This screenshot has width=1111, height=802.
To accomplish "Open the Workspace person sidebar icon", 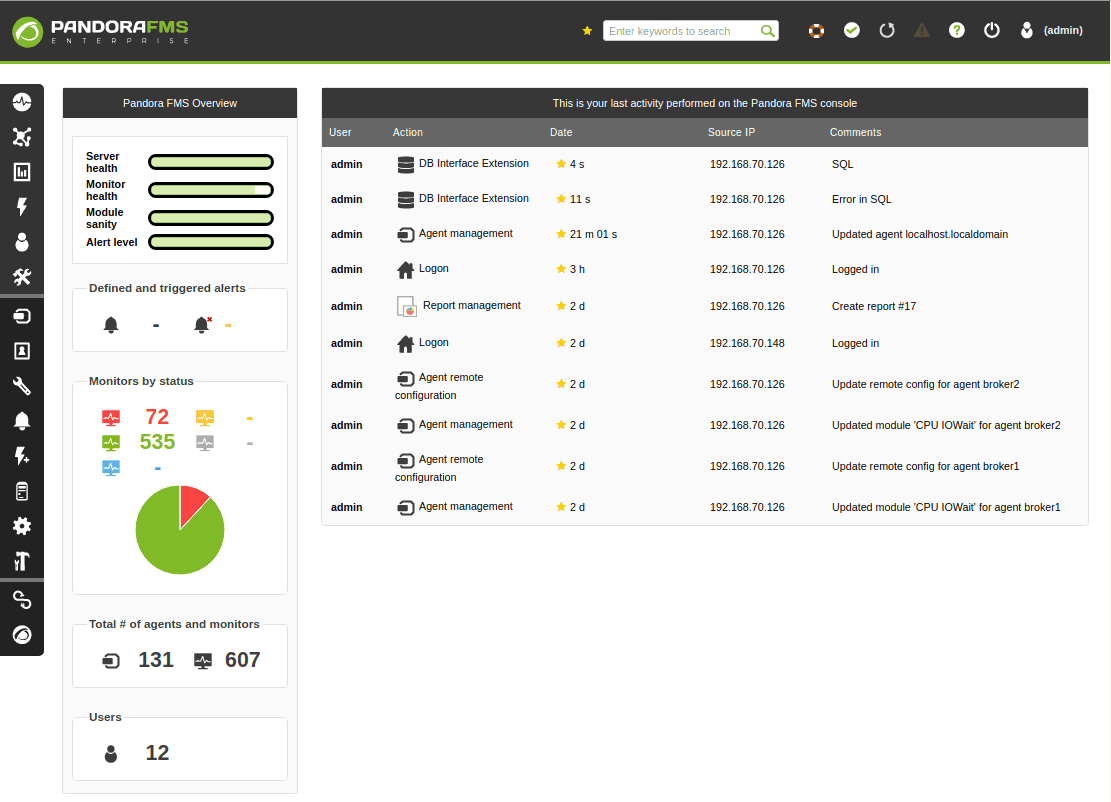I will coord(22,242).
